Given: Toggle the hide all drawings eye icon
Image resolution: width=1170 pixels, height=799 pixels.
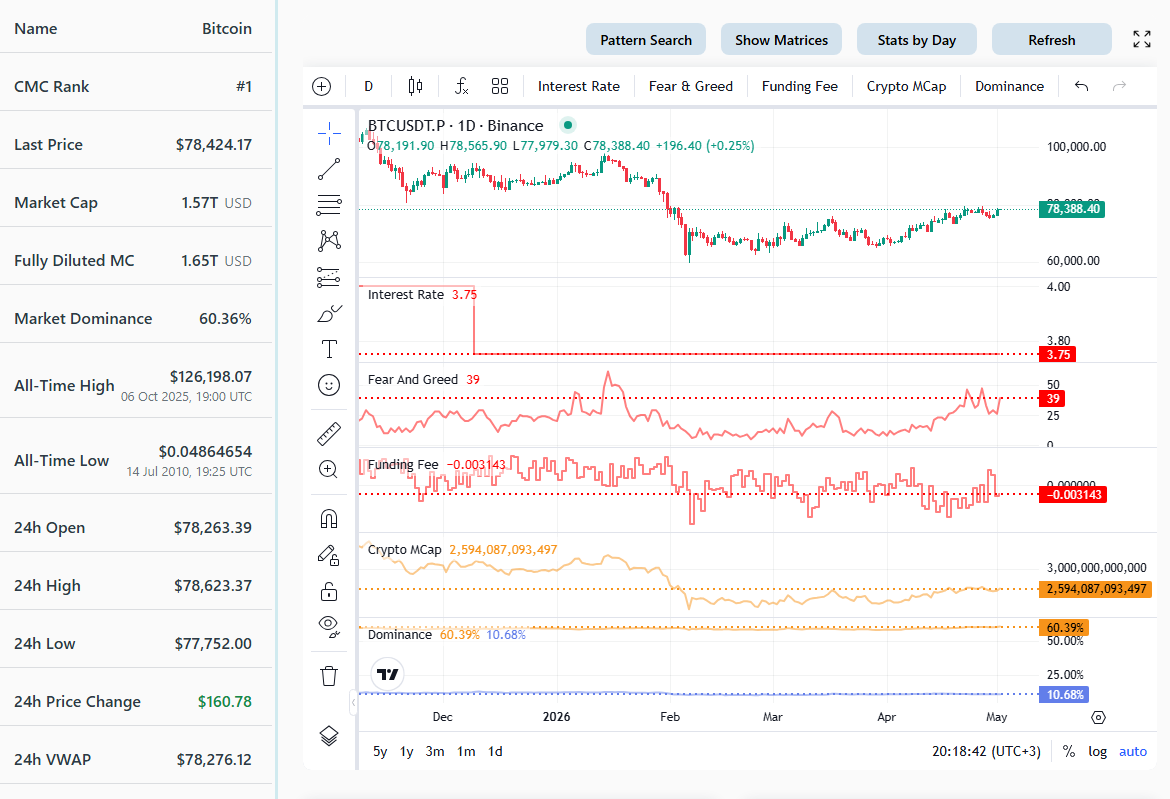Looking at the screenshot, I should [329, 627].
